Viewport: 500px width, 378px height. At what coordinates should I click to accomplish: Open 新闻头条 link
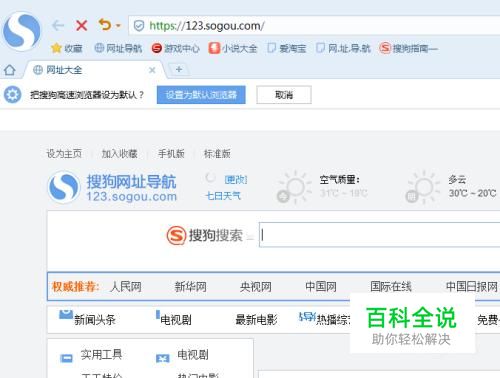click(x=95, y=320)
